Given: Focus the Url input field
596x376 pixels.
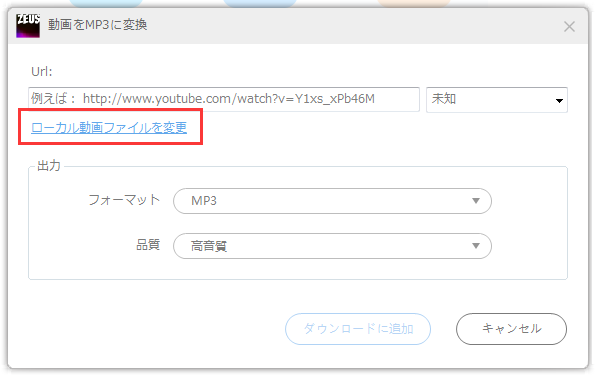Looking at the screenshot, I should point(224,99).
